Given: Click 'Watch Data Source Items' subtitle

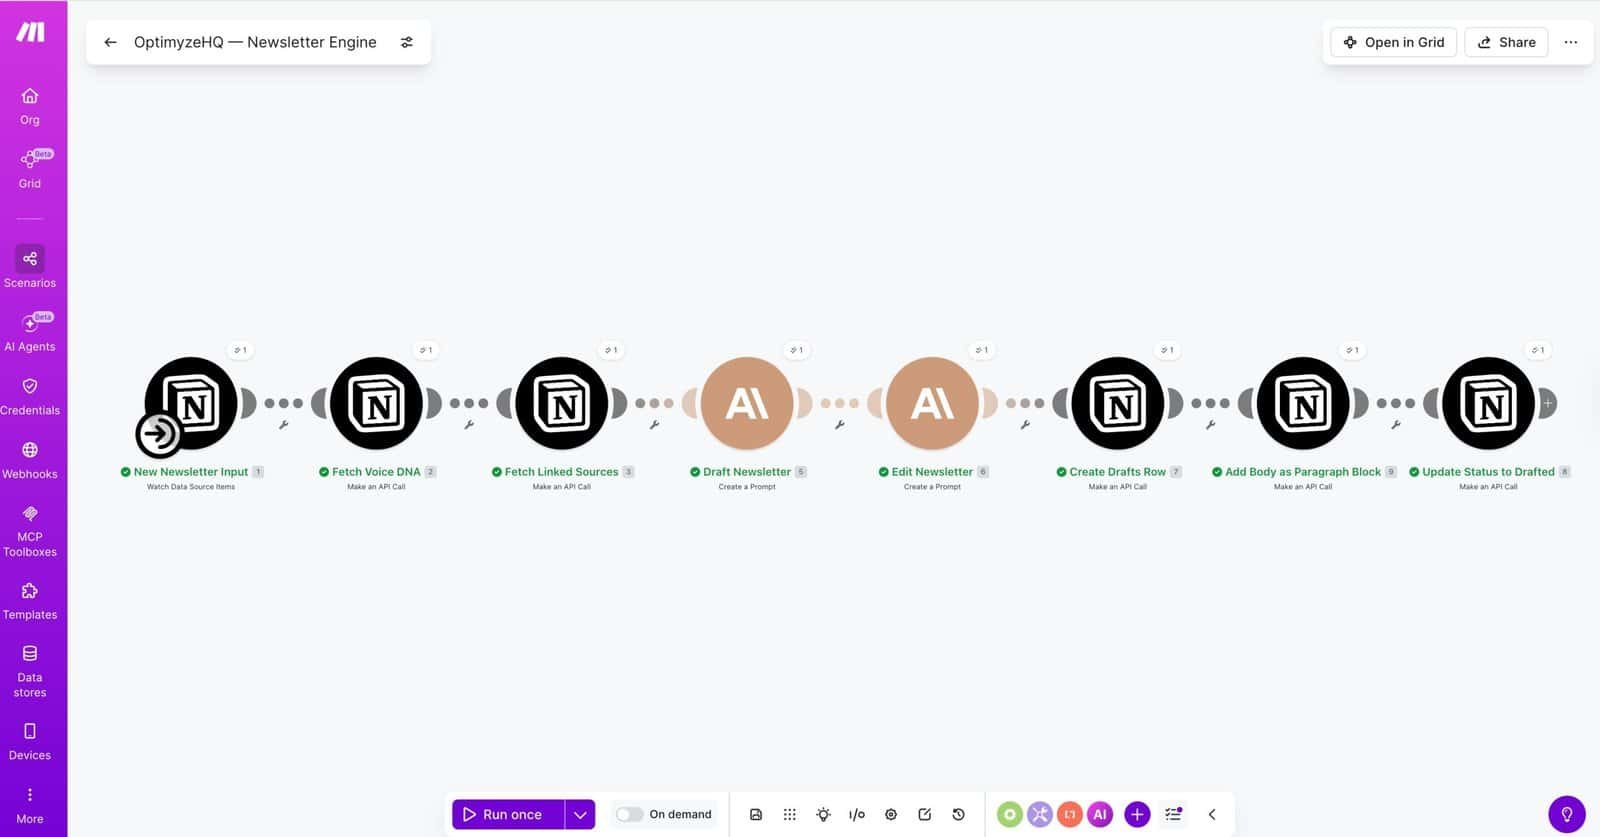Looking at the screenshot, I should 191,487.
